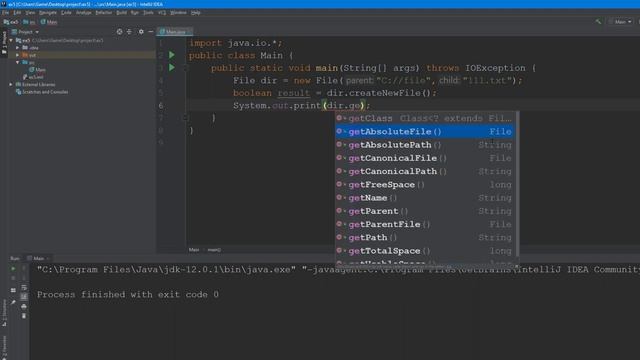640x360 pixels.
Task: Click the print icon in Run panel
Action: click(24, 306)
